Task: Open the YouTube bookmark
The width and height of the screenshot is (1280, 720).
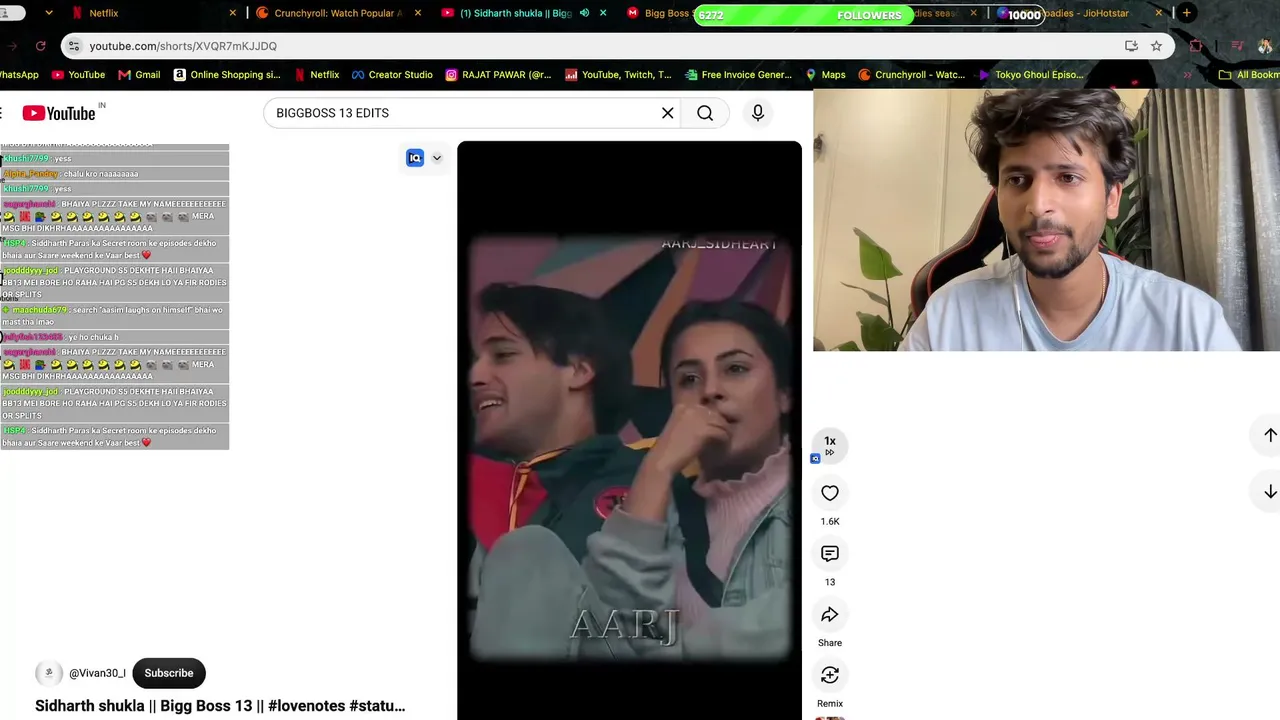Action: (78, 75)
